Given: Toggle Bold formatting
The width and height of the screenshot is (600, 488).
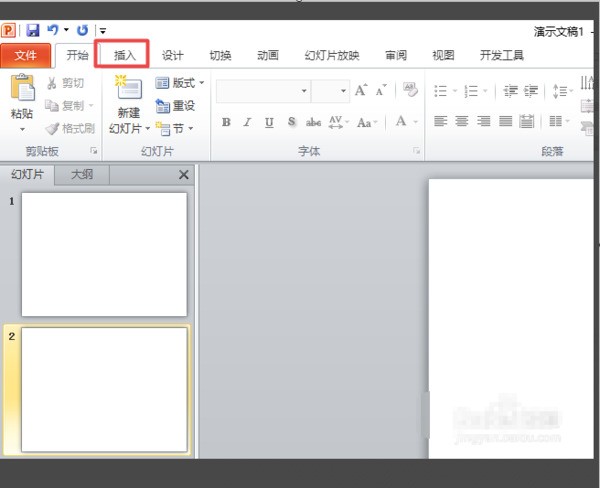Looking at the screenshot, I should [226, 122].
